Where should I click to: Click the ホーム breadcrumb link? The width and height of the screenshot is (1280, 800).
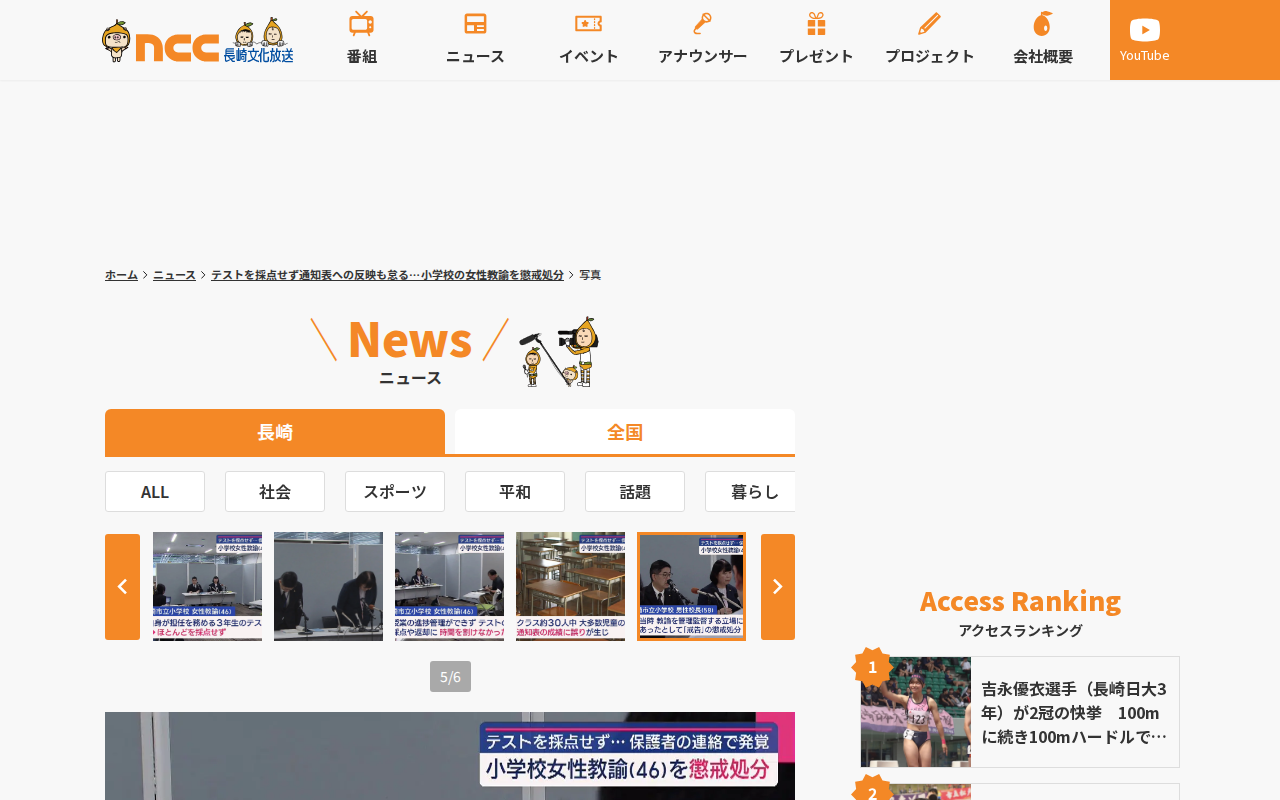coord(121,275)
